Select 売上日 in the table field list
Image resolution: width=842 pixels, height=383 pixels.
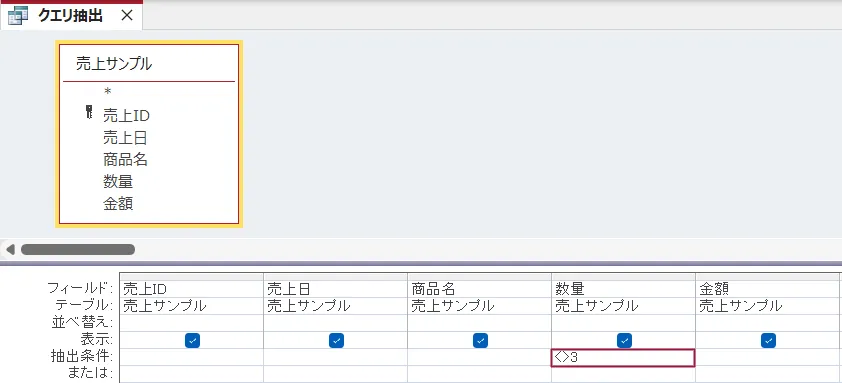click(x=125, y=138)
